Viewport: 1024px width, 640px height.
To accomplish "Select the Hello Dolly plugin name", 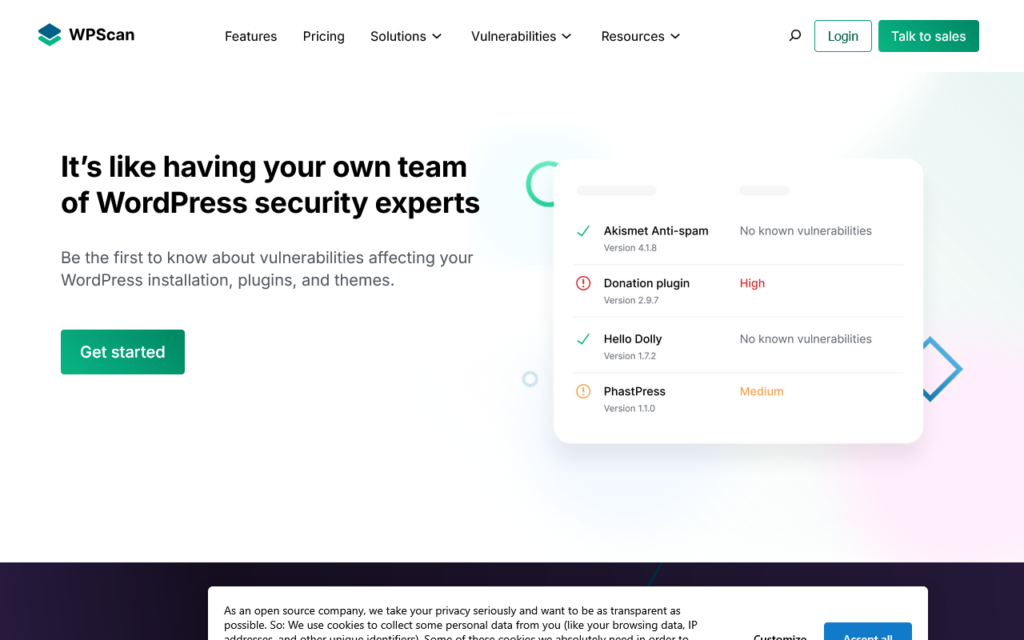I will (632, 339).
